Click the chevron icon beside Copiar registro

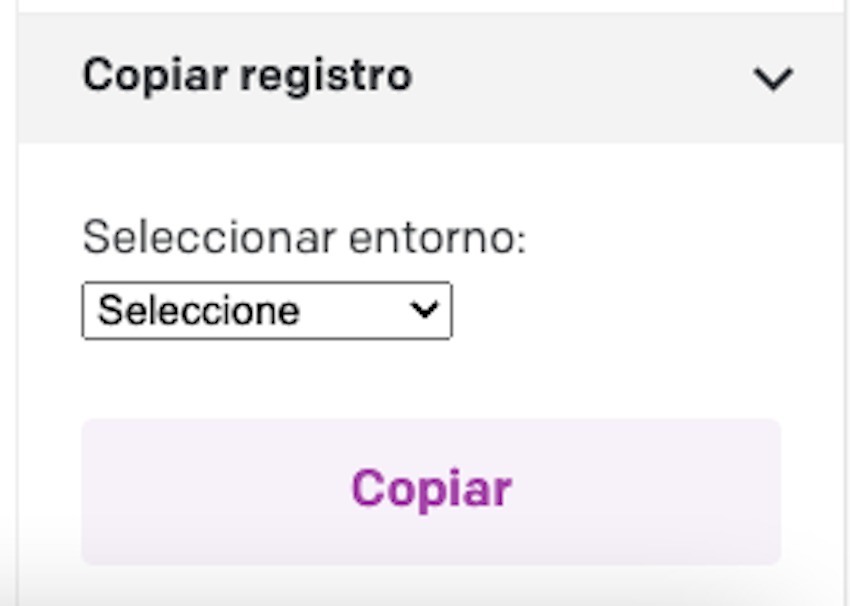tap(774, 79)
